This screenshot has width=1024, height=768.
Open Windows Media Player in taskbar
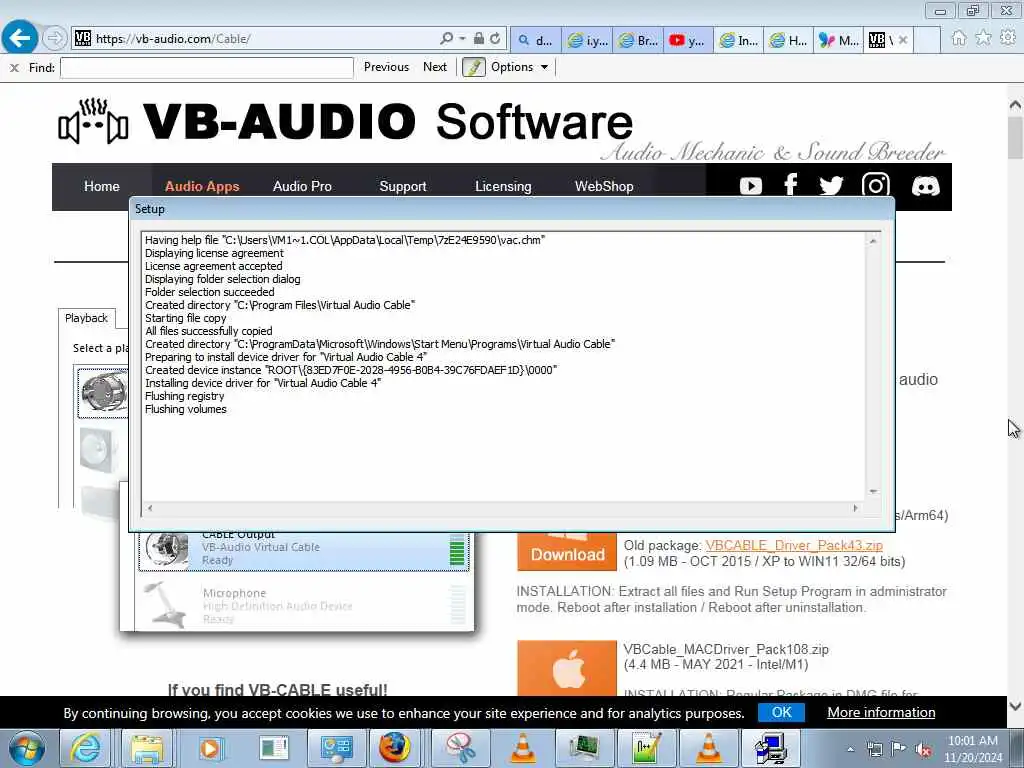(x=210, y=748)
